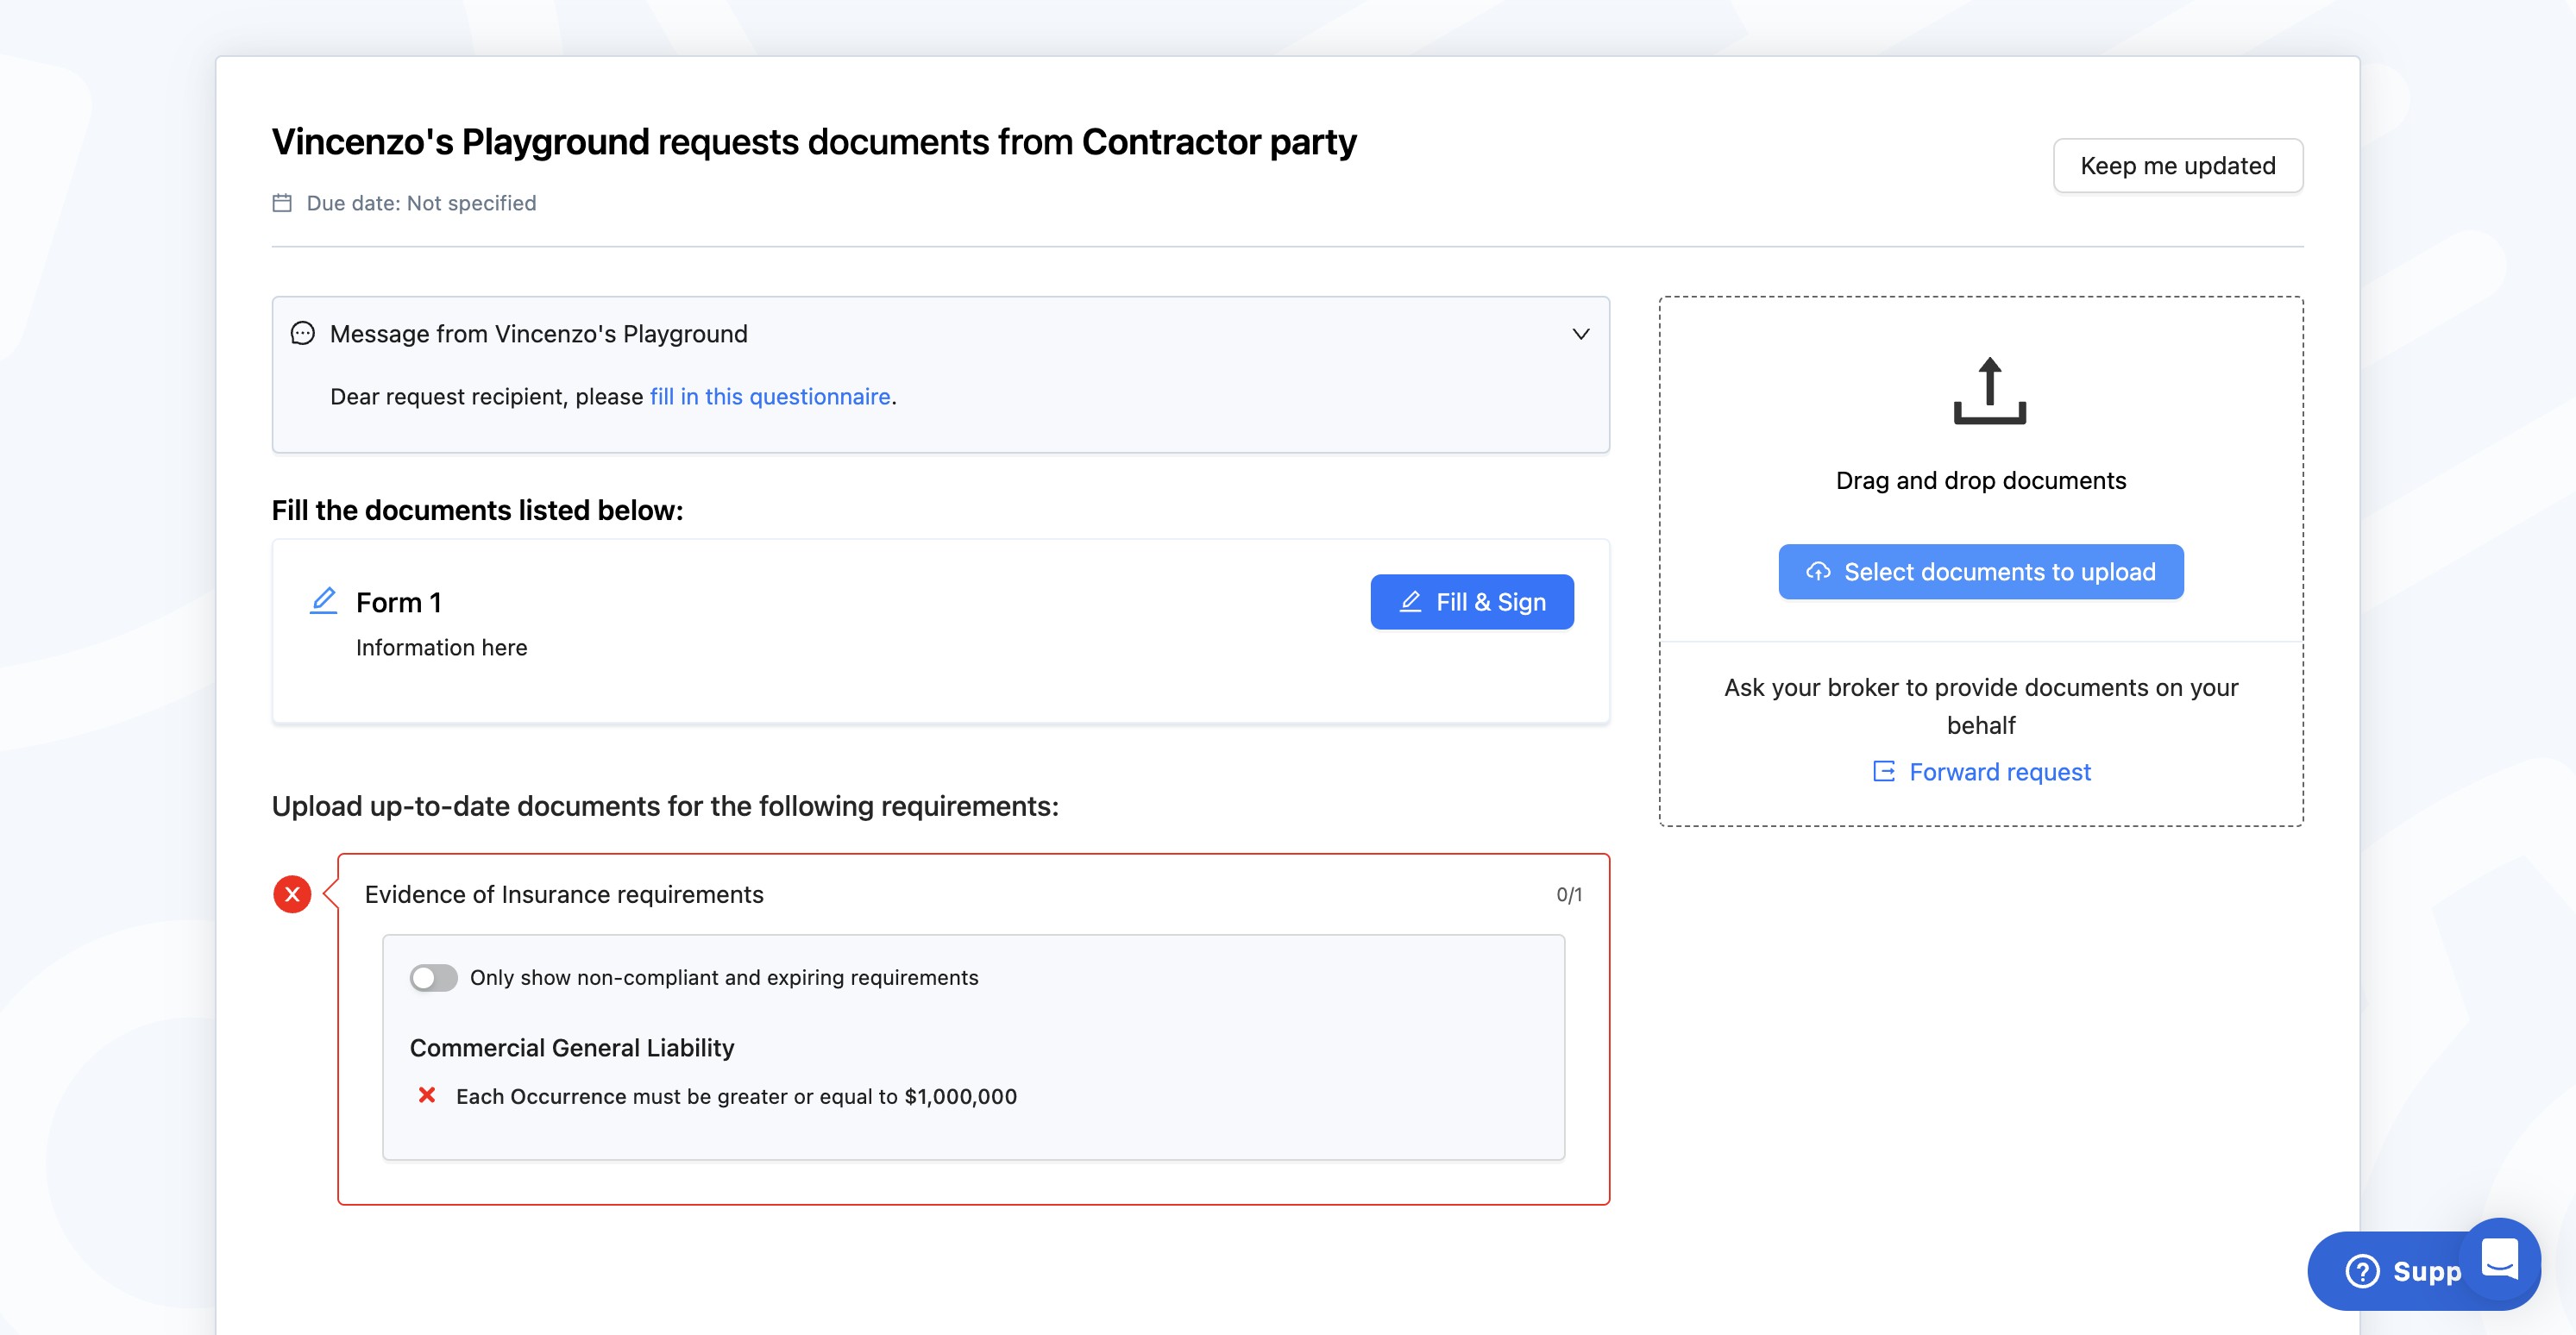
Task: Click the Forward request link
Action: click(x=1999, y=772)
